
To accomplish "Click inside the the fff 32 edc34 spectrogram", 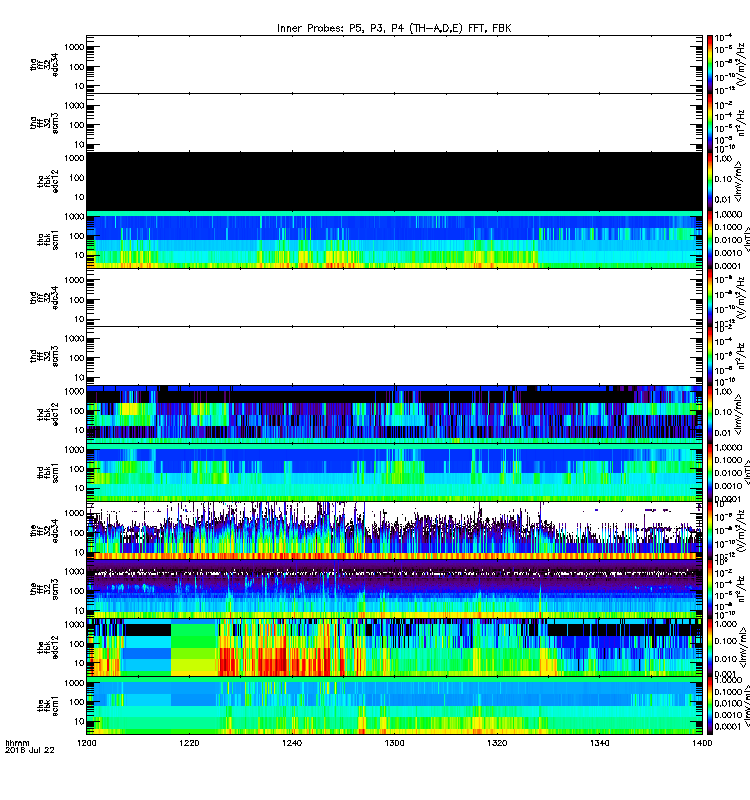I will (394, 531).
